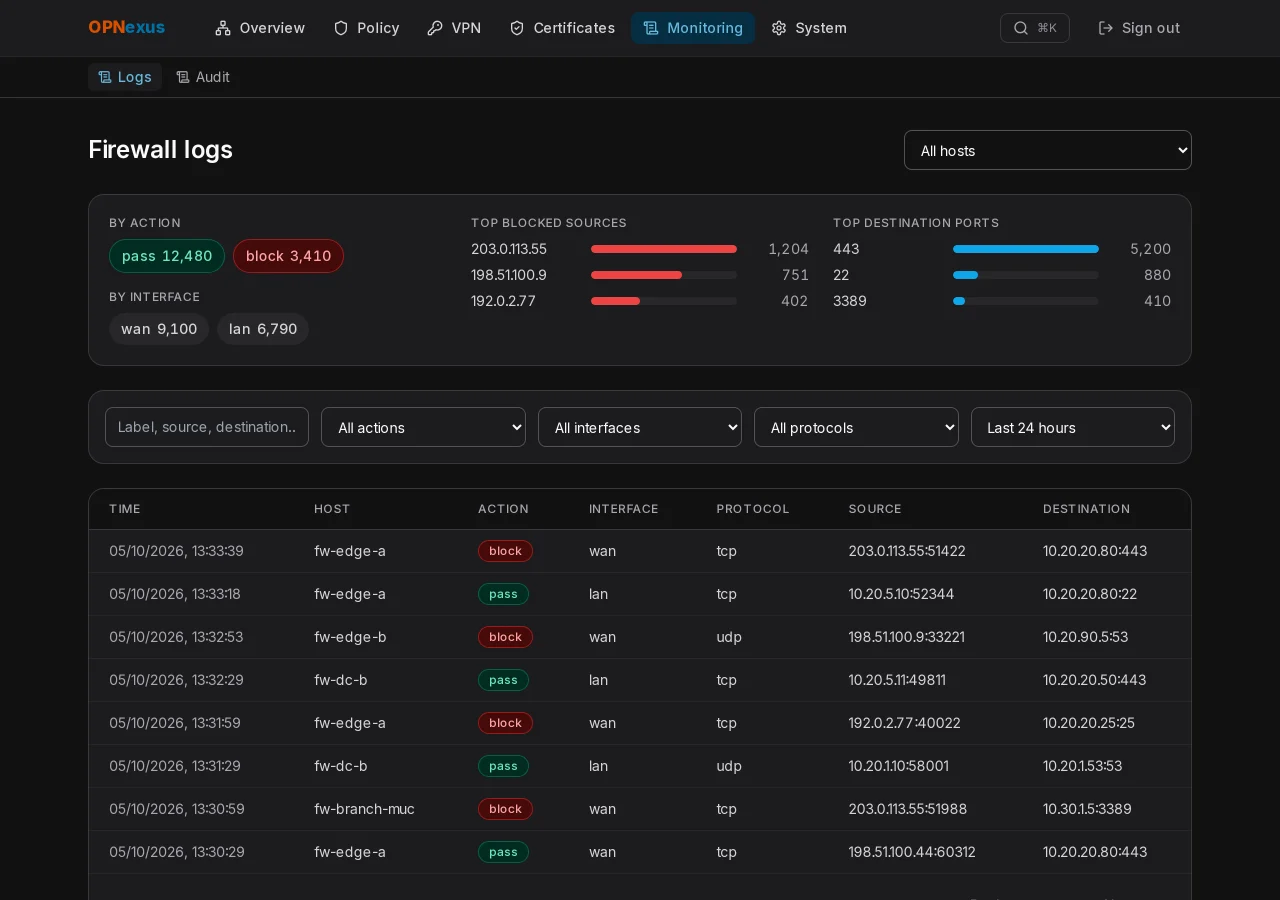This screenshot has width=1280, height=900.
Task: Click the Audit tab icon
Action: coord(183,77)
